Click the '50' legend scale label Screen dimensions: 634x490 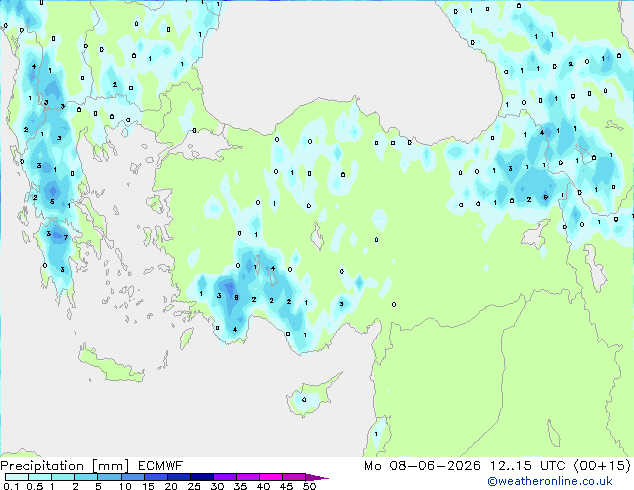[309, 486]
